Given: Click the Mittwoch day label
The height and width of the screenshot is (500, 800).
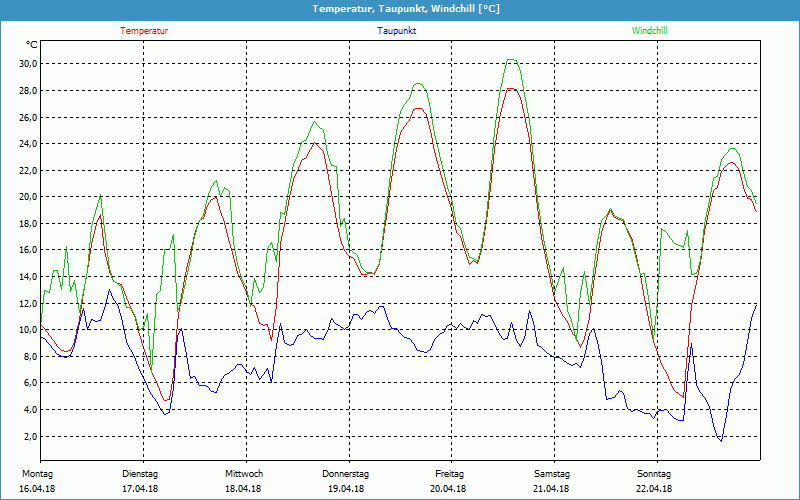Looking at the screenshot, I should coord(244,474).
